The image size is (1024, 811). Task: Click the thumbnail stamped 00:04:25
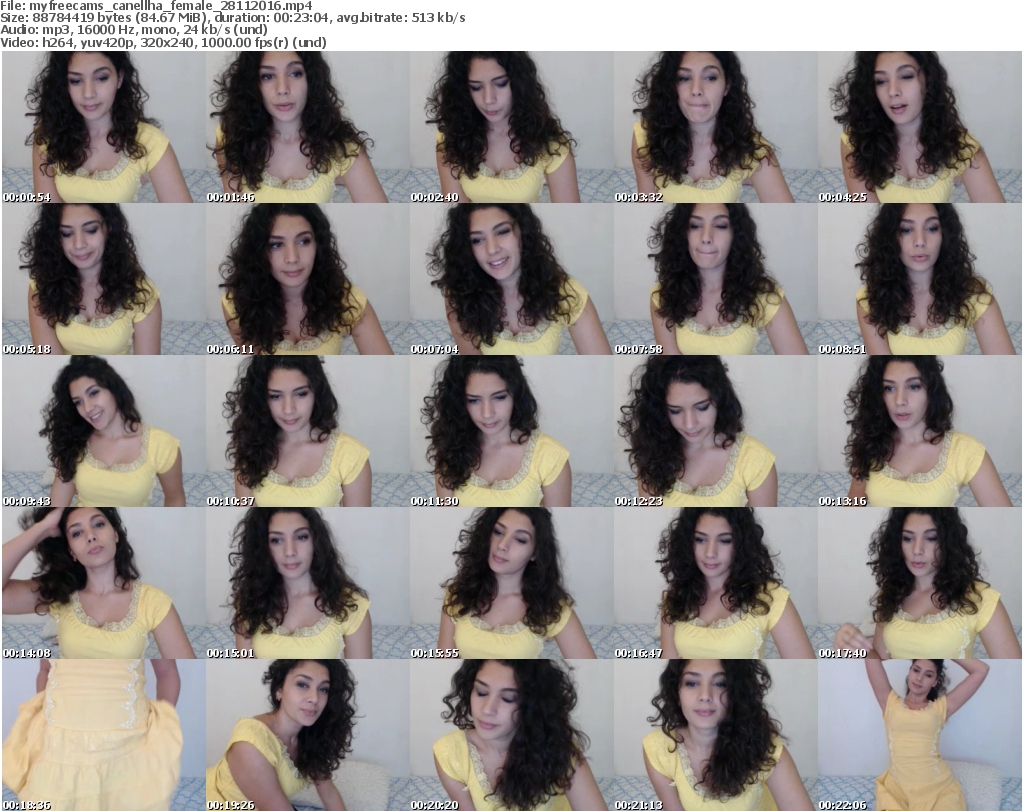tap(920, 127)
